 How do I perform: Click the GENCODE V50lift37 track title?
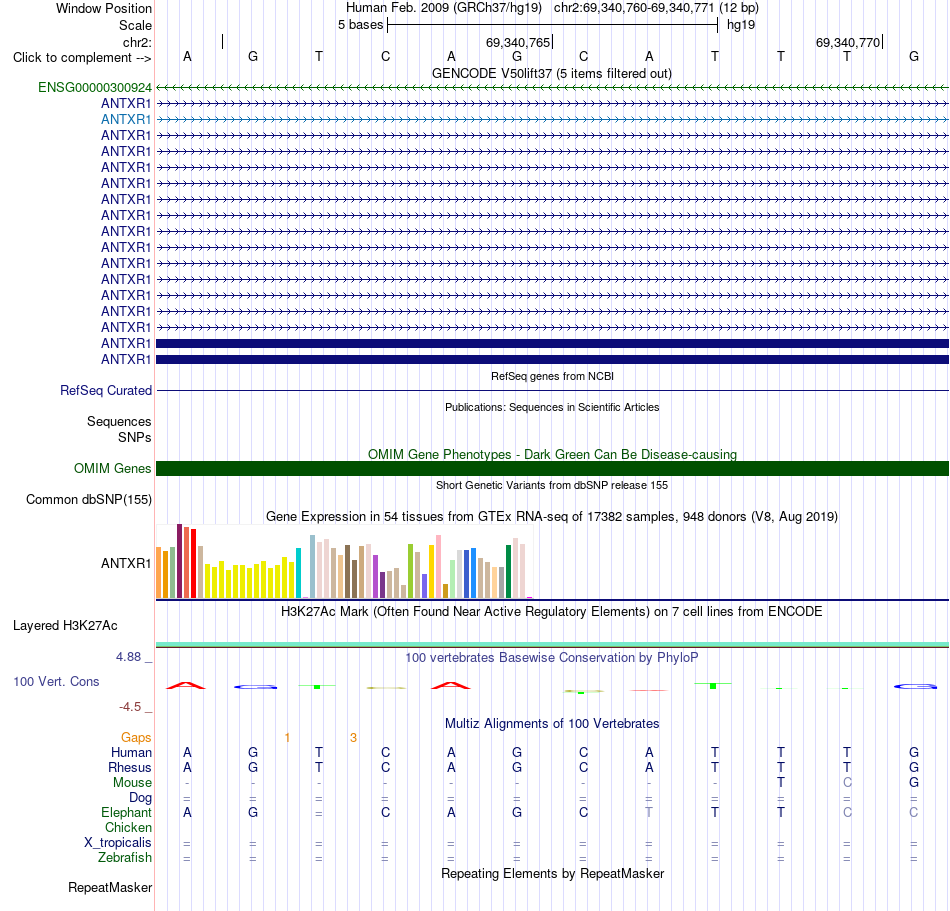552,73
